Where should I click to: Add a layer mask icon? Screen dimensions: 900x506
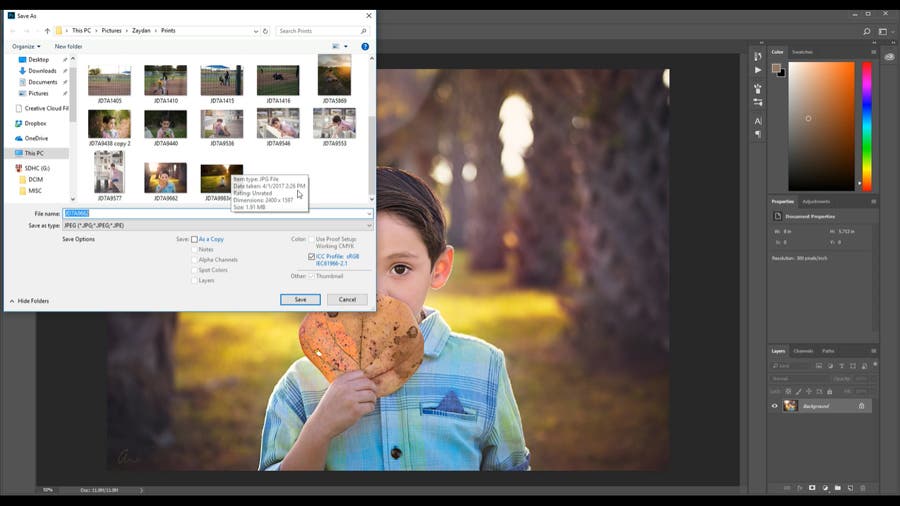click(x=812, y=488)
